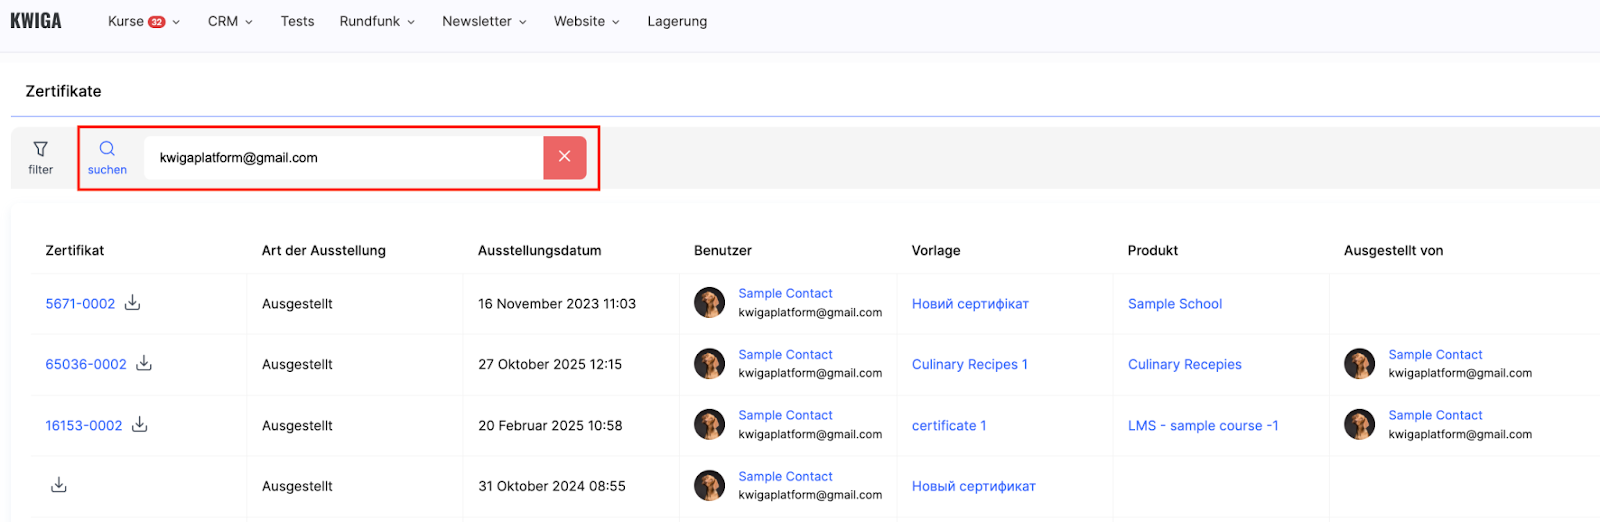Viewport: 1600px width, 522px height.
Task: Expand the CRM dropdown menu
Action: (x=230, y=21)
